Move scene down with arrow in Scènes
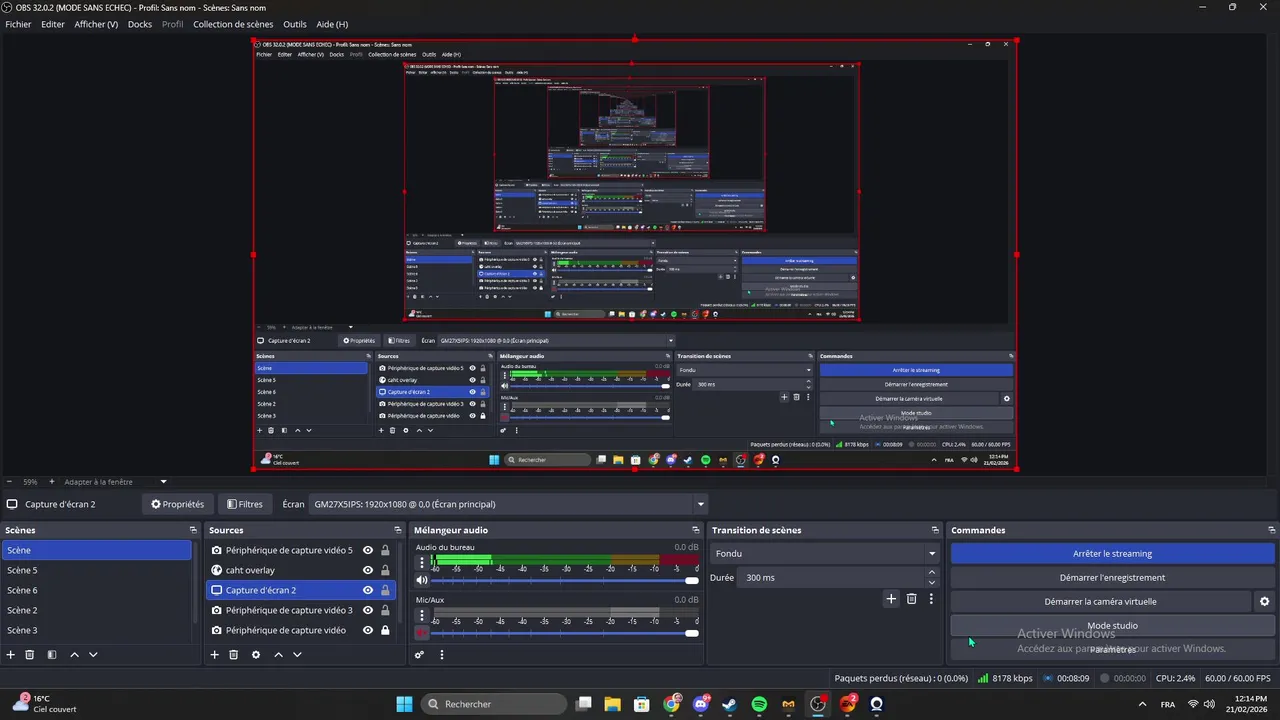 pyautogui.click(x=93, y=655)
